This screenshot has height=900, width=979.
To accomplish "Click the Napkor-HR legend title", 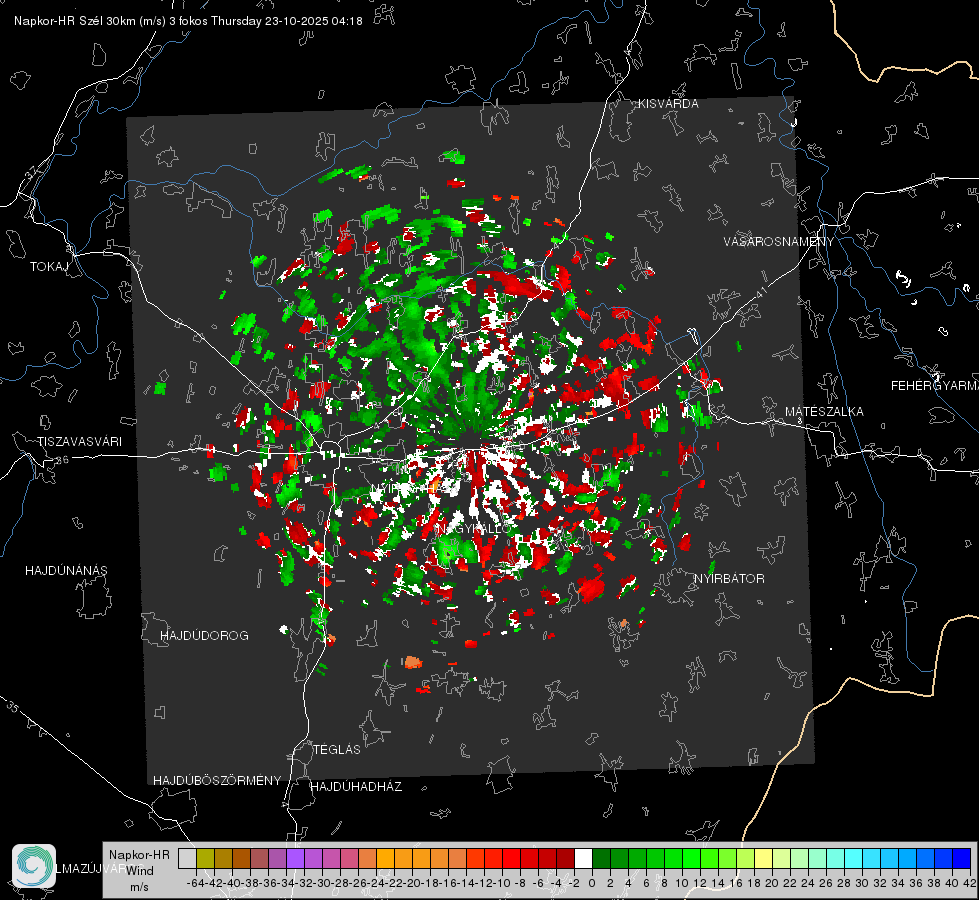I will coord(139,855).
